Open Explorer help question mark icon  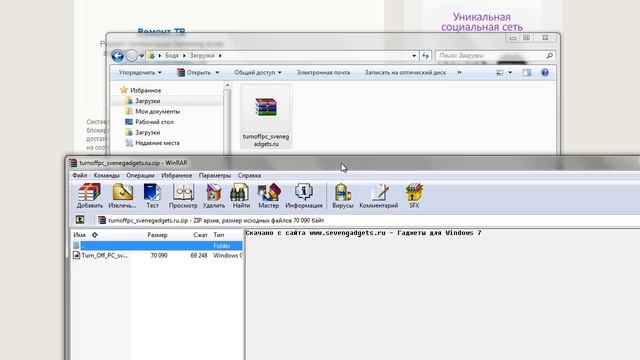[545, 73]
